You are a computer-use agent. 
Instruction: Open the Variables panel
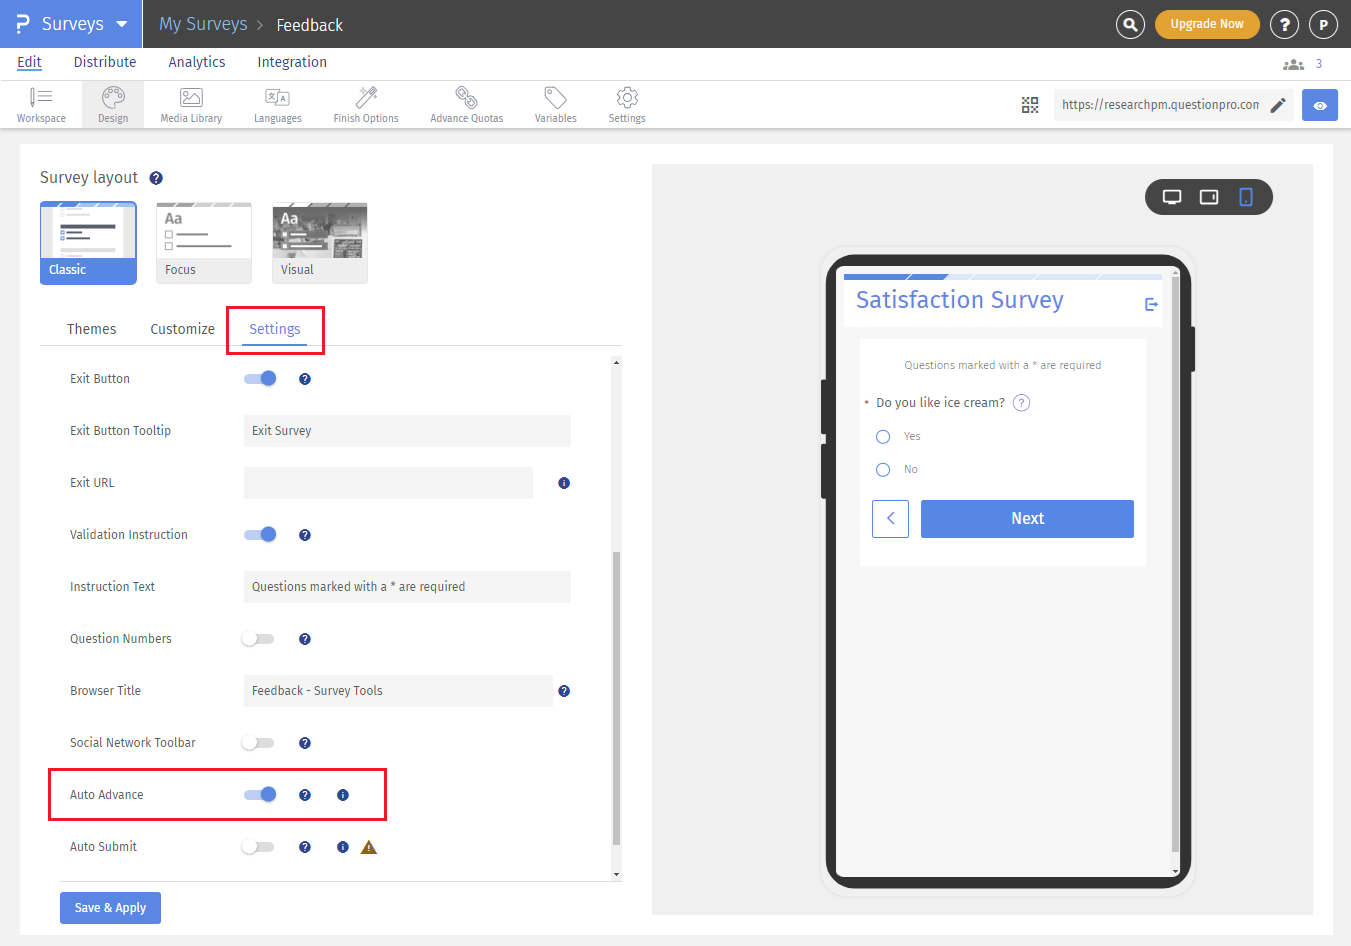[555, 104]
